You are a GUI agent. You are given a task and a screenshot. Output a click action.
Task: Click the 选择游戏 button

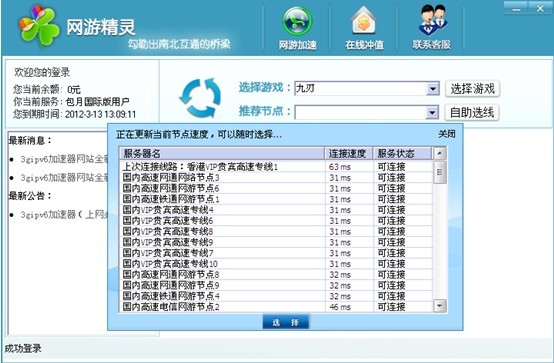(472, 88)
